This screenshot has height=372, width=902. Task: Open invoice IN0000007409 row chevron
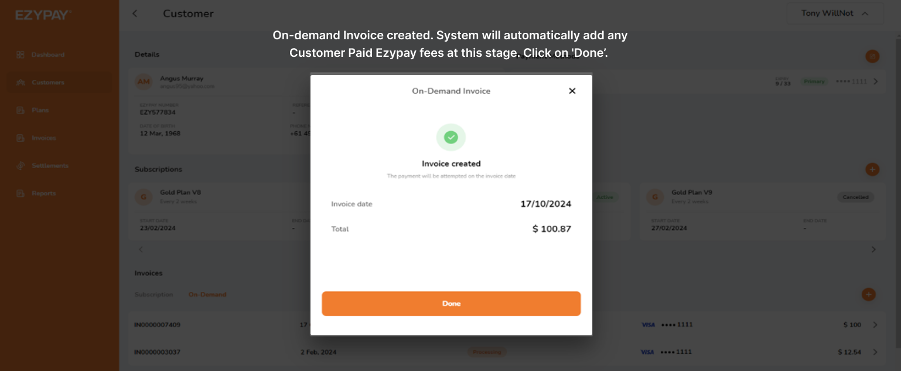click(x=875, y=325)
